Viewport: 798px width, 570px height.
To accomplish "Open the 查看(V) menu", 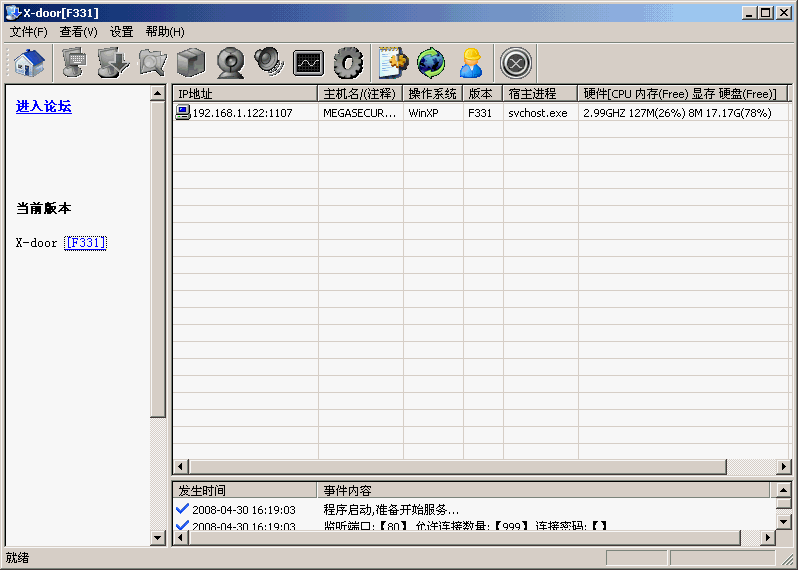I will tap(78, 32).
